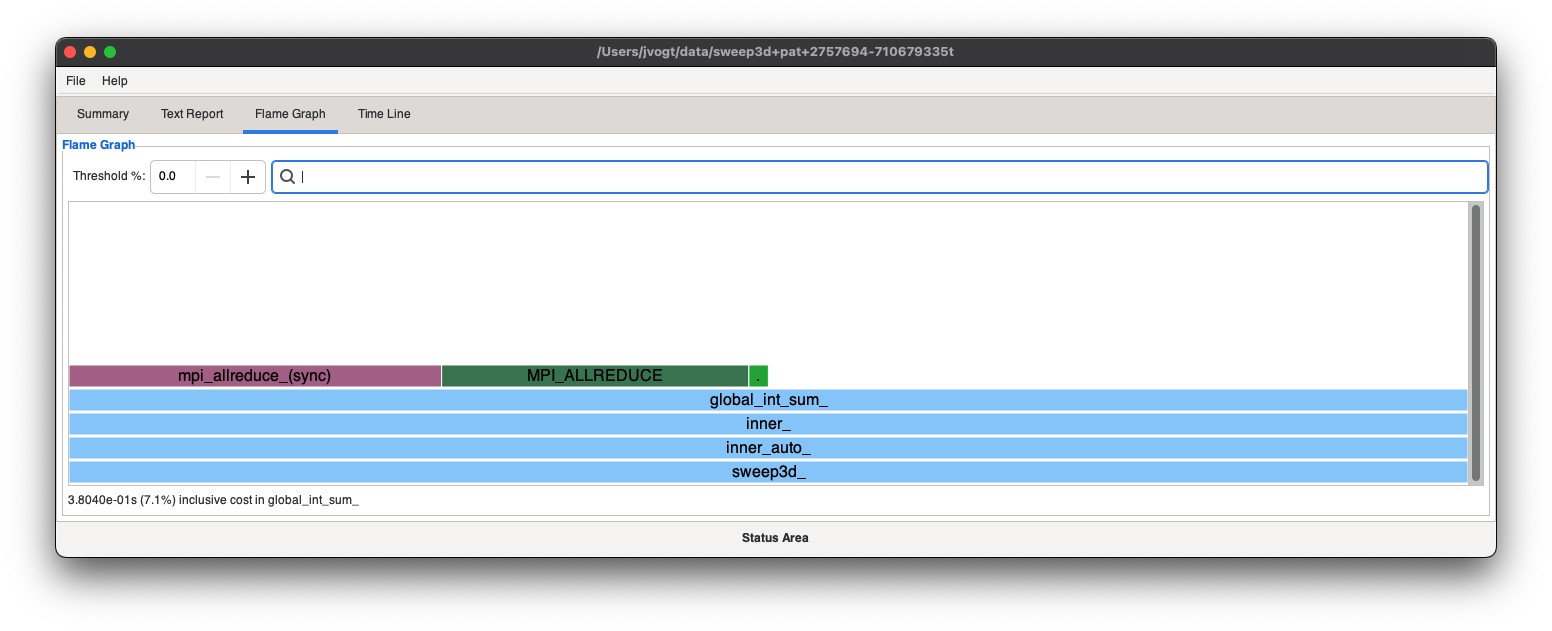The height and width of the screenshot is (631, 1552).
Task: Open the File menu
Action: 76,81
